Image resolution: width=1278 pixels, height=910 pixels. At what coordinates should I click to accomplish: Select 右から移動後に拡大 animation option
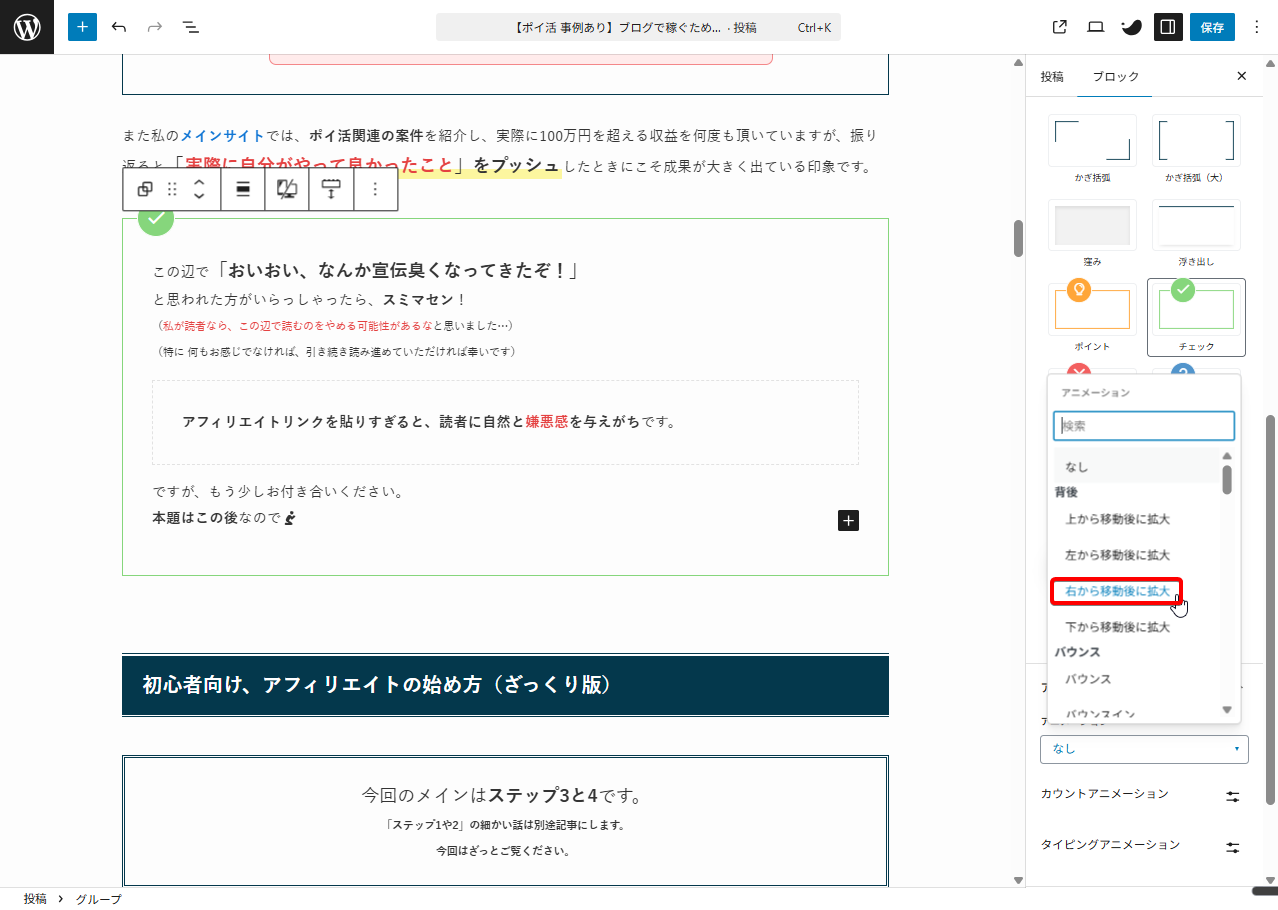pos(1117,591)
